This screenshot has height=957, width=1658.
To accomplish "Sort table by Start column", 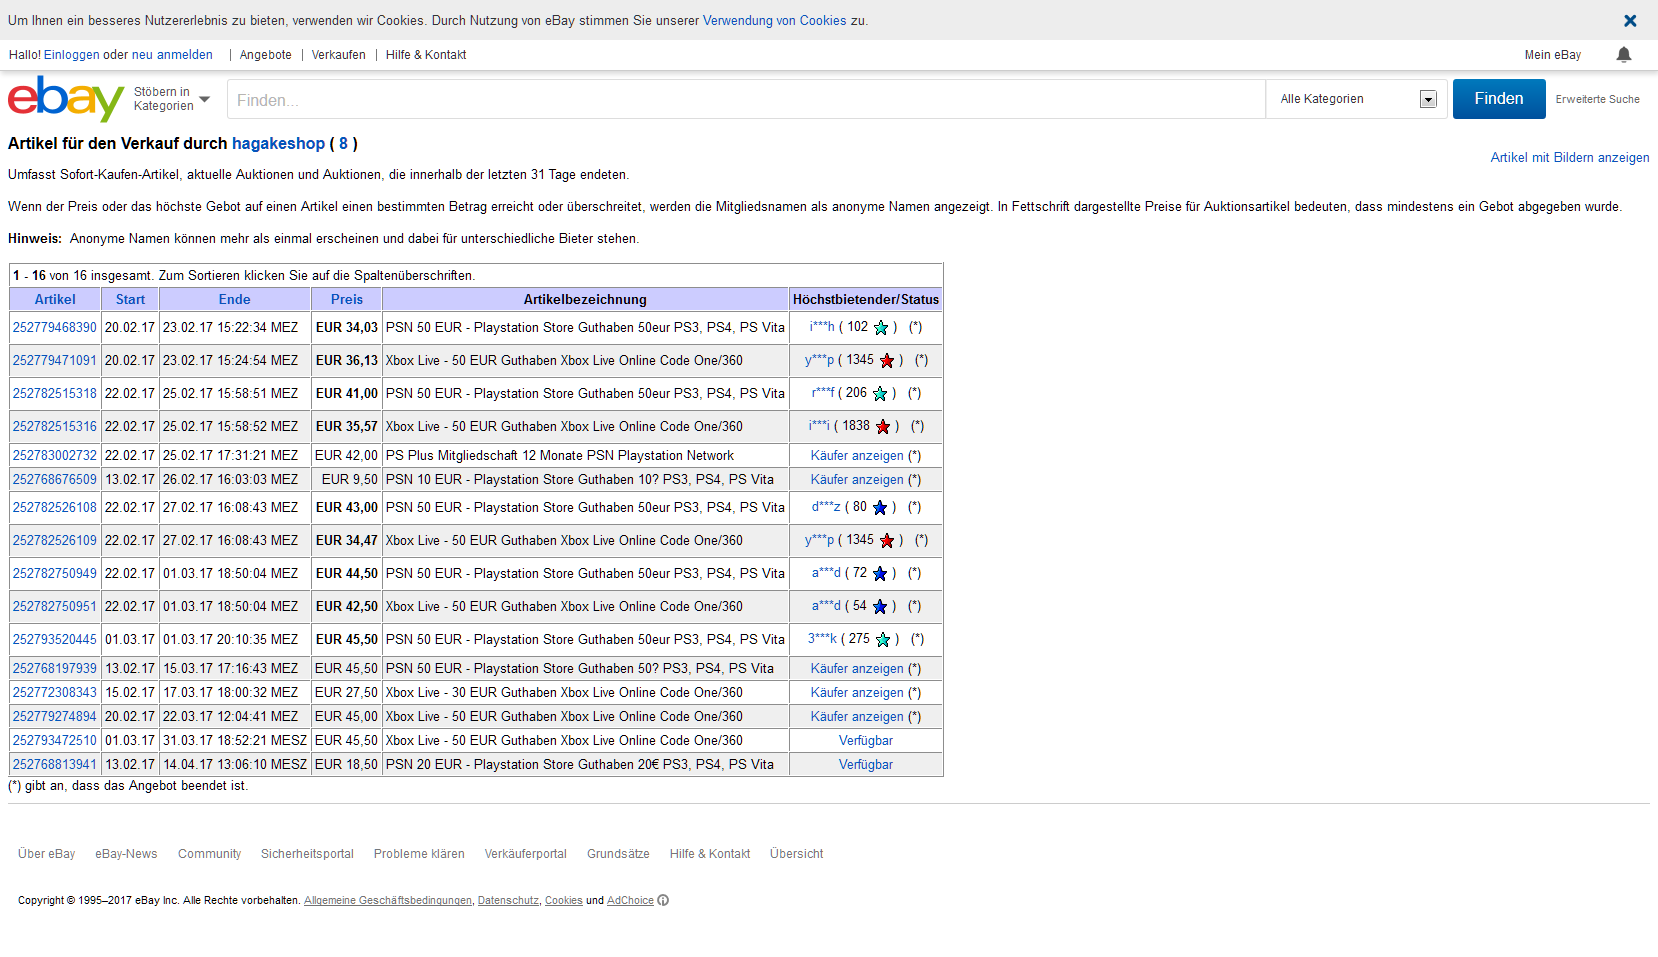I will (130, 299).
